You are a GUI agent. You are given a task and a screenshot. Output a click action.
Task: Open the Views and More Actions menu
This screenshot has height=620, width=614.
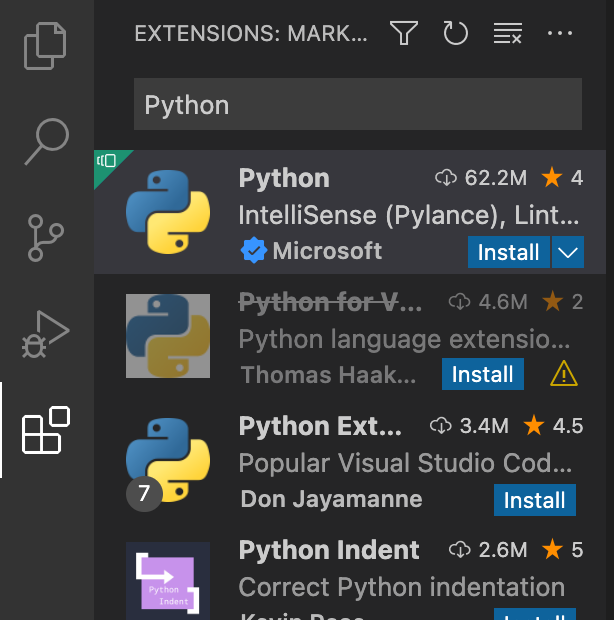[560, 34]
